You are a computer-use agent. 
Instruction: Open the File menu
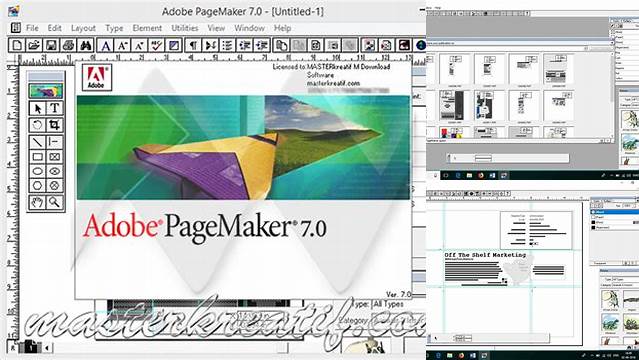[x=32, y=28]
